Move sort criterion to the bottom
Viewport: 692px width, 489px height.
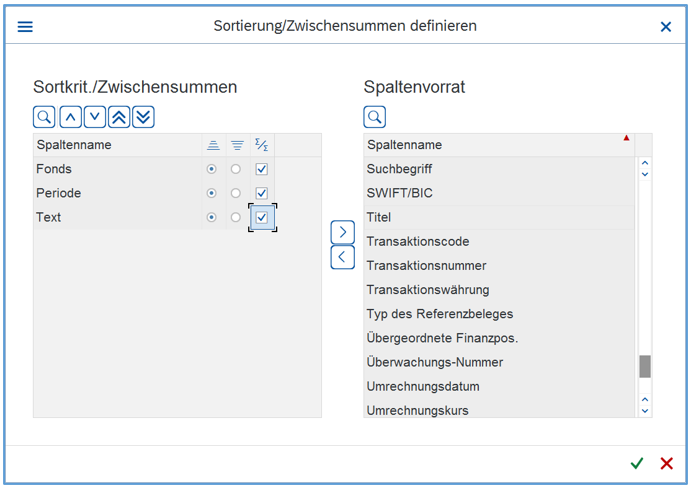click(143, 117)
